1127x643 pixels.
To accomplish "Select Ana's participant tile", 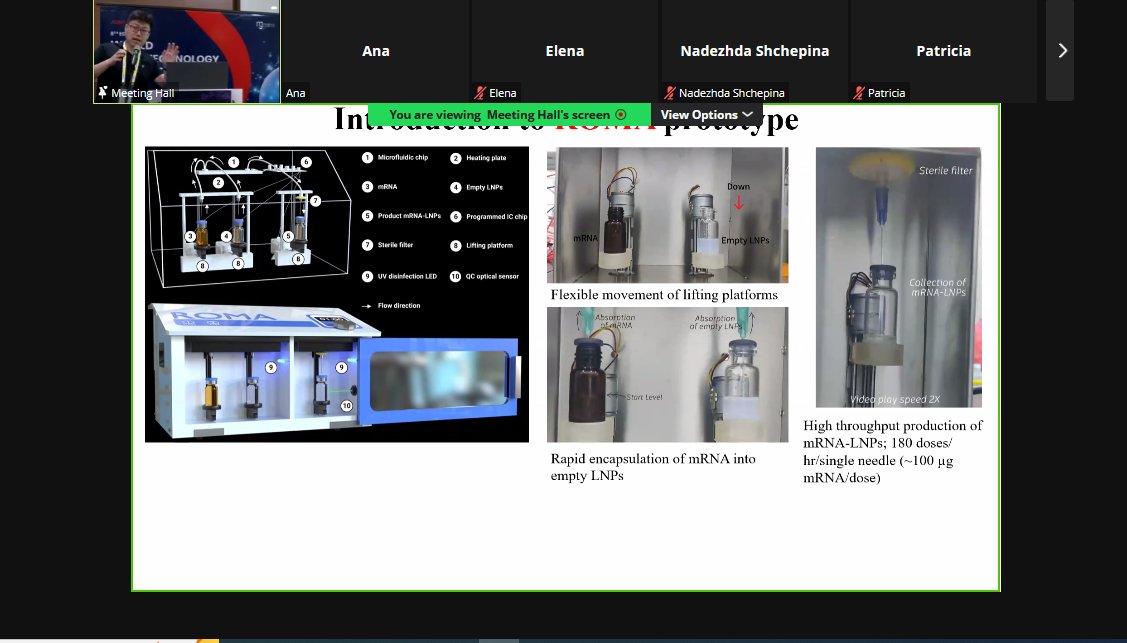I will pyautogui.click(x=376, y=50).
